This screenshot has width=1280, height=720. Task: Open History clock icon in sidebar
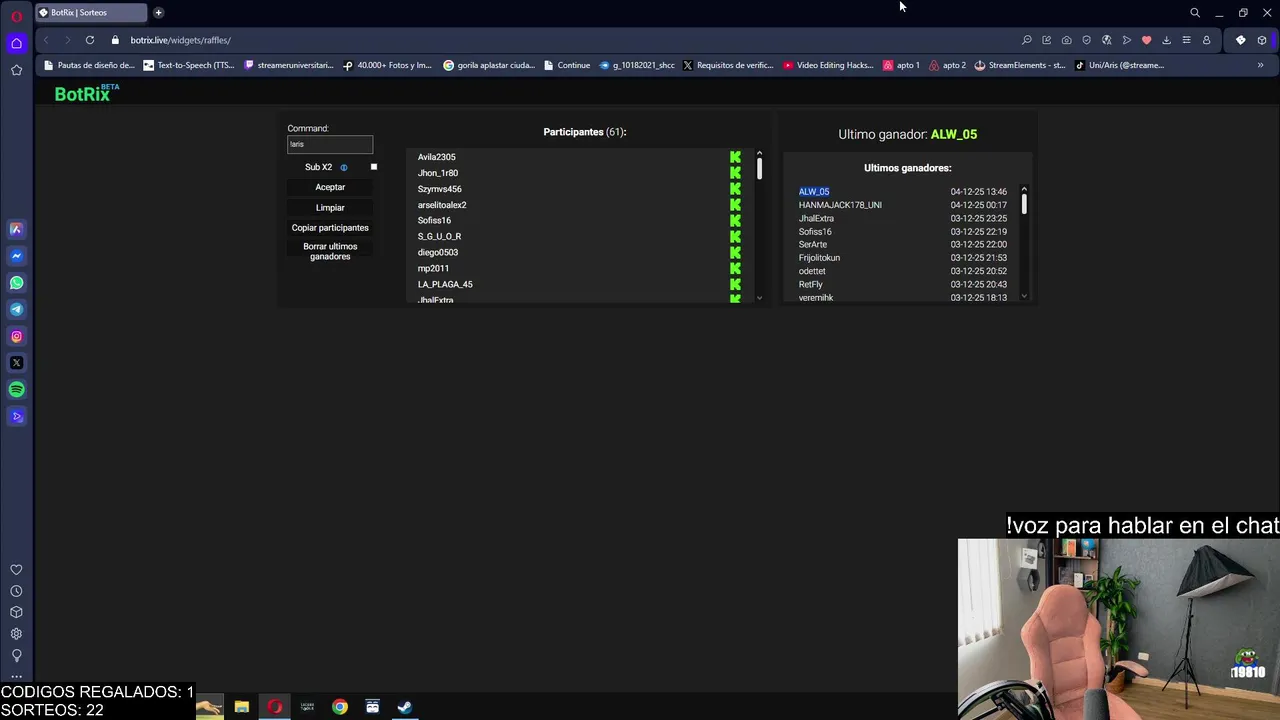(x=16, y=591)
